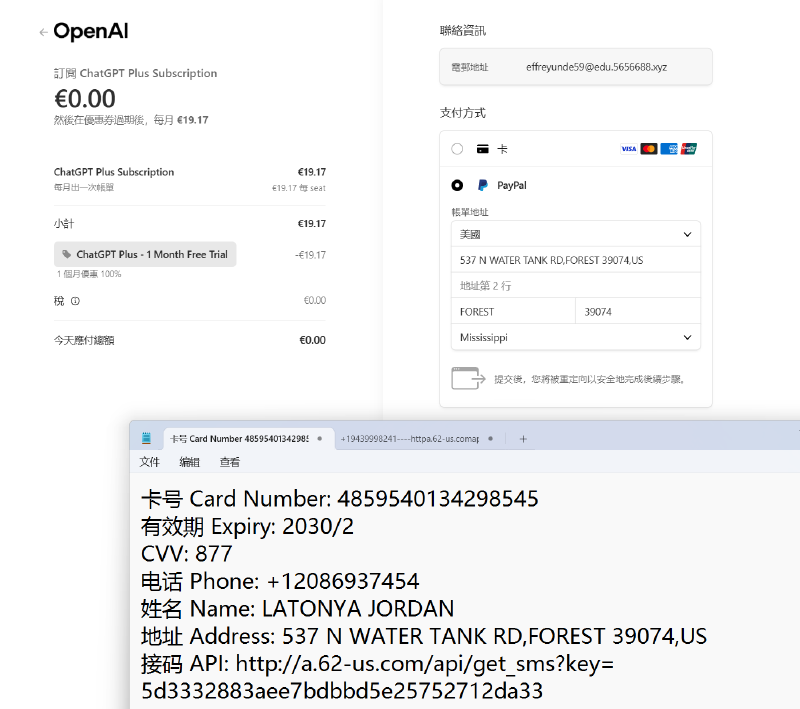Click the 地址第 2 行 input field
The width and height of the screenshot is (800, 709).
(x=576, y=286)
